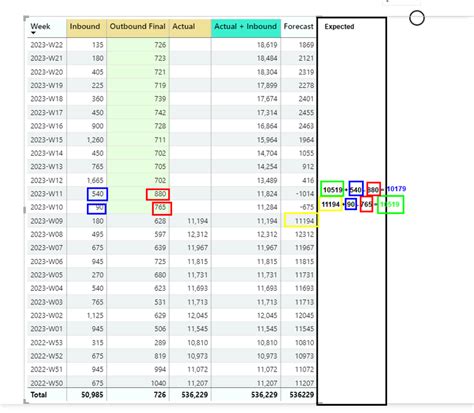The width and height of the screenshot is (474, 413).
Task: Sort by the Actual + Inbound column header
Action: click(245, 26)
